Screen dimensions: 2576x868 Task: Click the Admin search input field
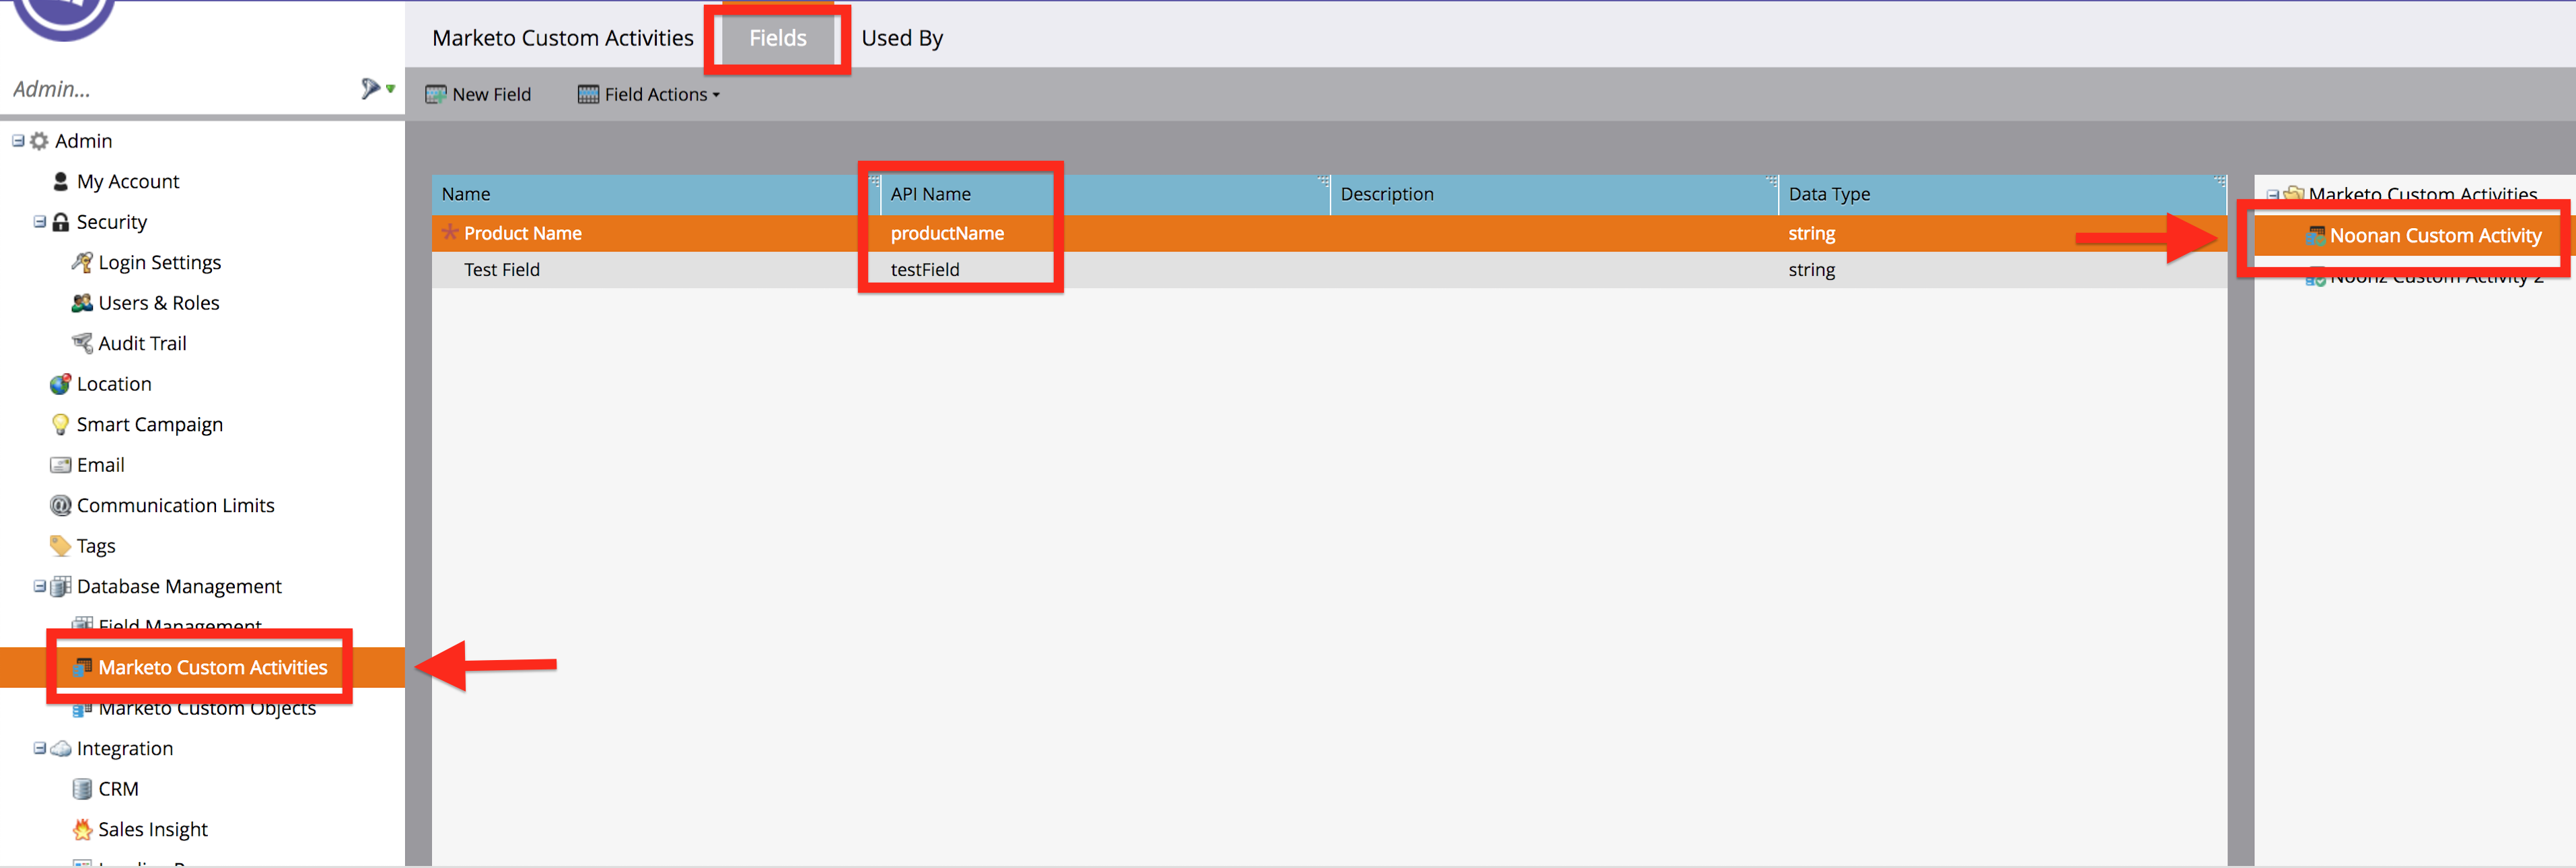click(150, 89)
